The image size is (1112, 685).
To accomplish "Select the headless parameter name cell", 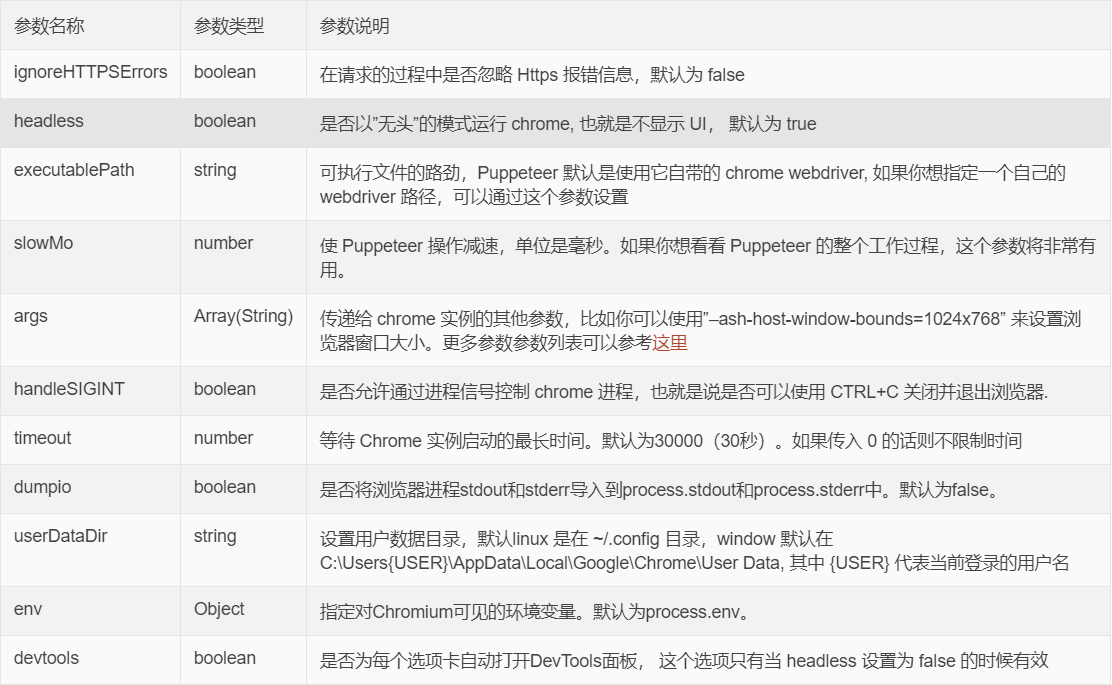I will tap(49, 121).
